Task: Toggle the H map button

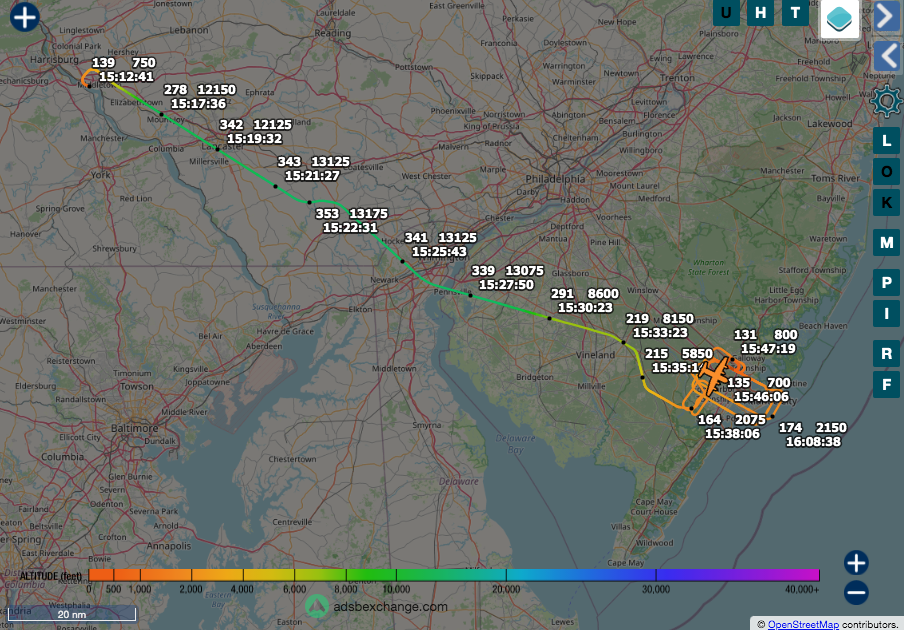Action: pyautogui.click(x=760, y=13)
